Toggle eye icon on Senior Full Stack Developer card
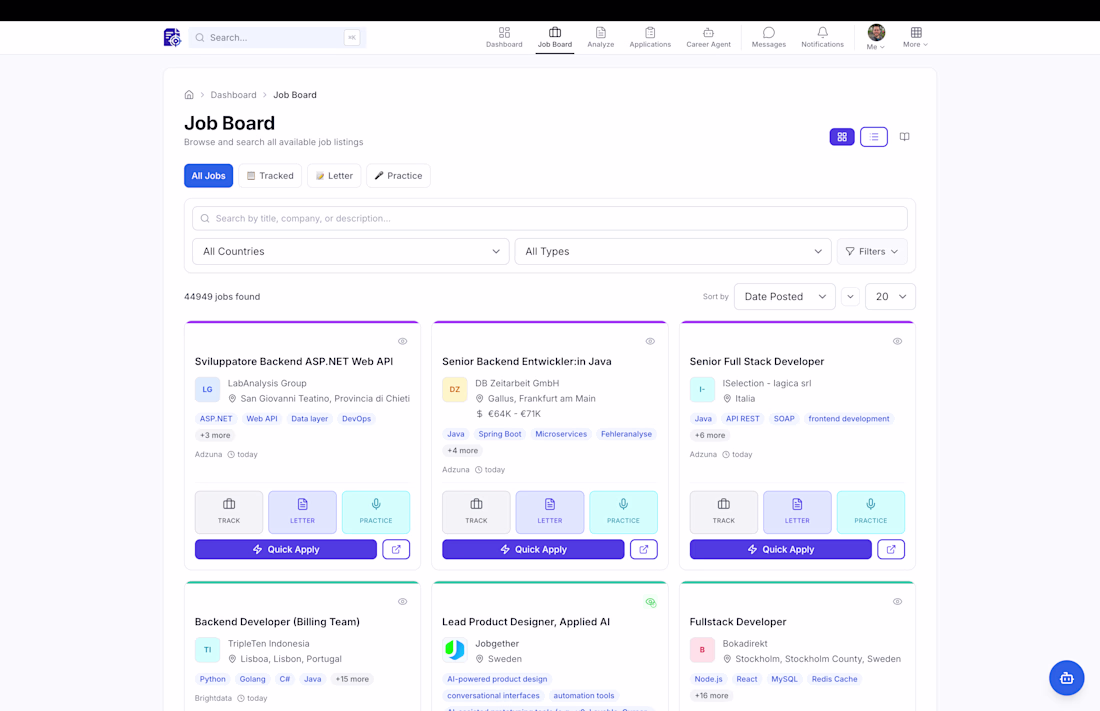Image resolution: width=1100 pixels, height=711 pixels. 897,341
